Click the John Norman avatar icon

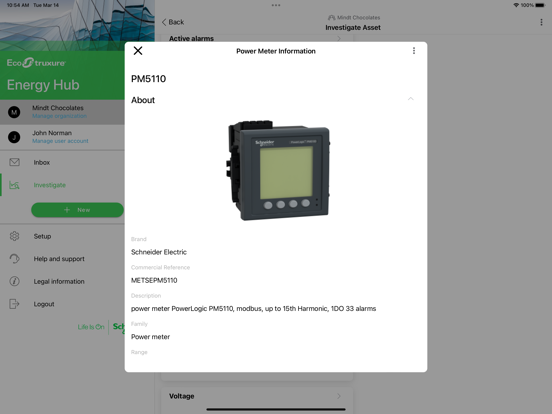14,137
